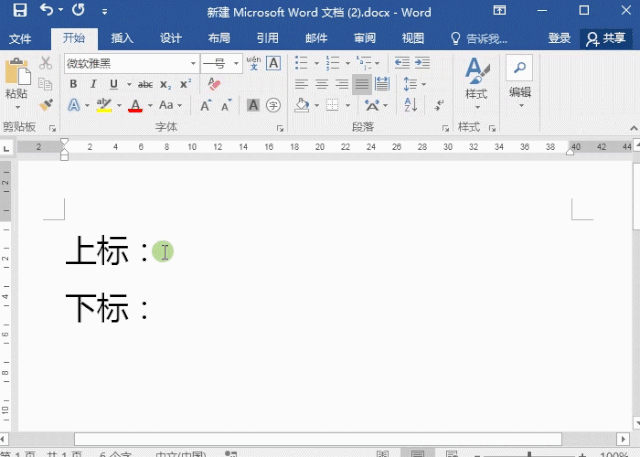Open the 样式 styles gallery
The width and height of the screenshot is (640, 457).
pos(477,84)
